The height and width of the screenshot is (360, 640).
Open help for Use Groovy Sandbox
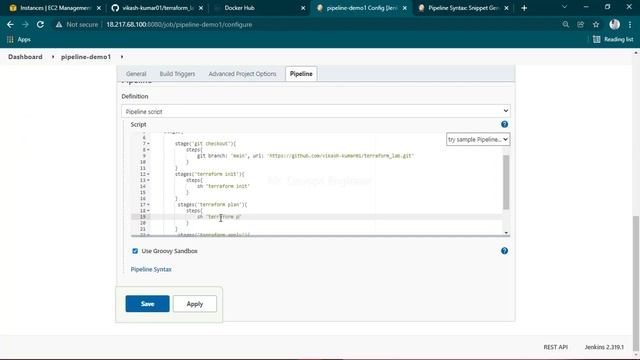click(504, 251)
